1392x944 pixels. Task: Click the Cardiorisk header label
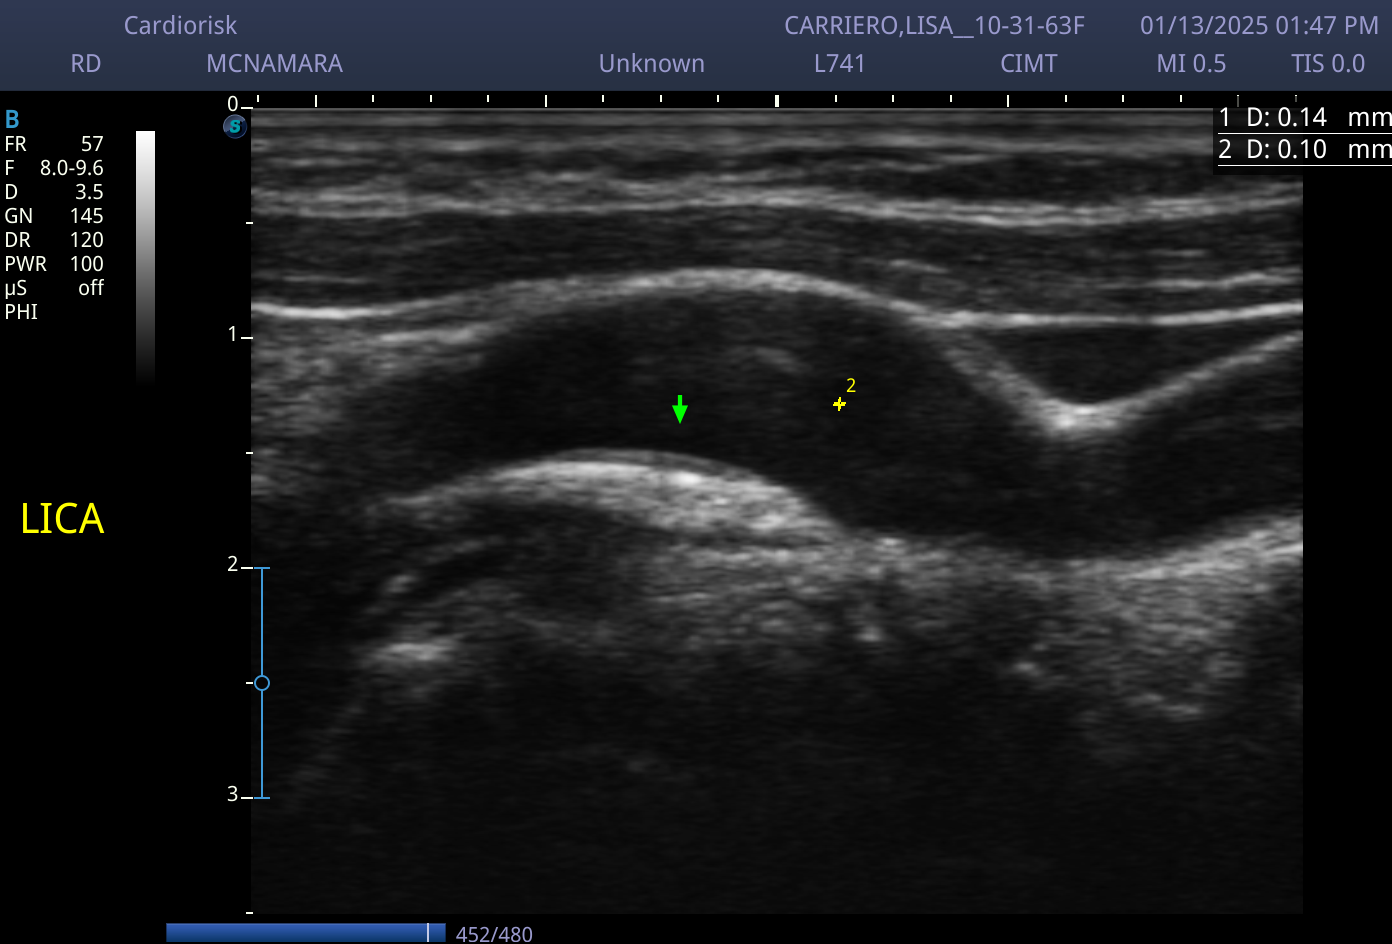(x=180, y=26)
